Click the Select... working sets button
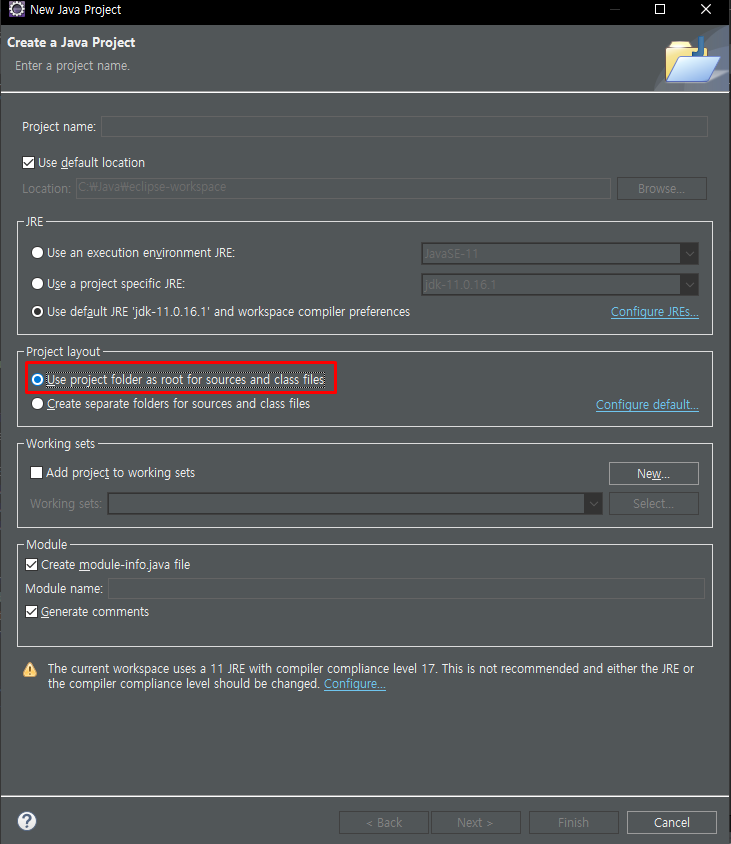 [x=653, y=504]
